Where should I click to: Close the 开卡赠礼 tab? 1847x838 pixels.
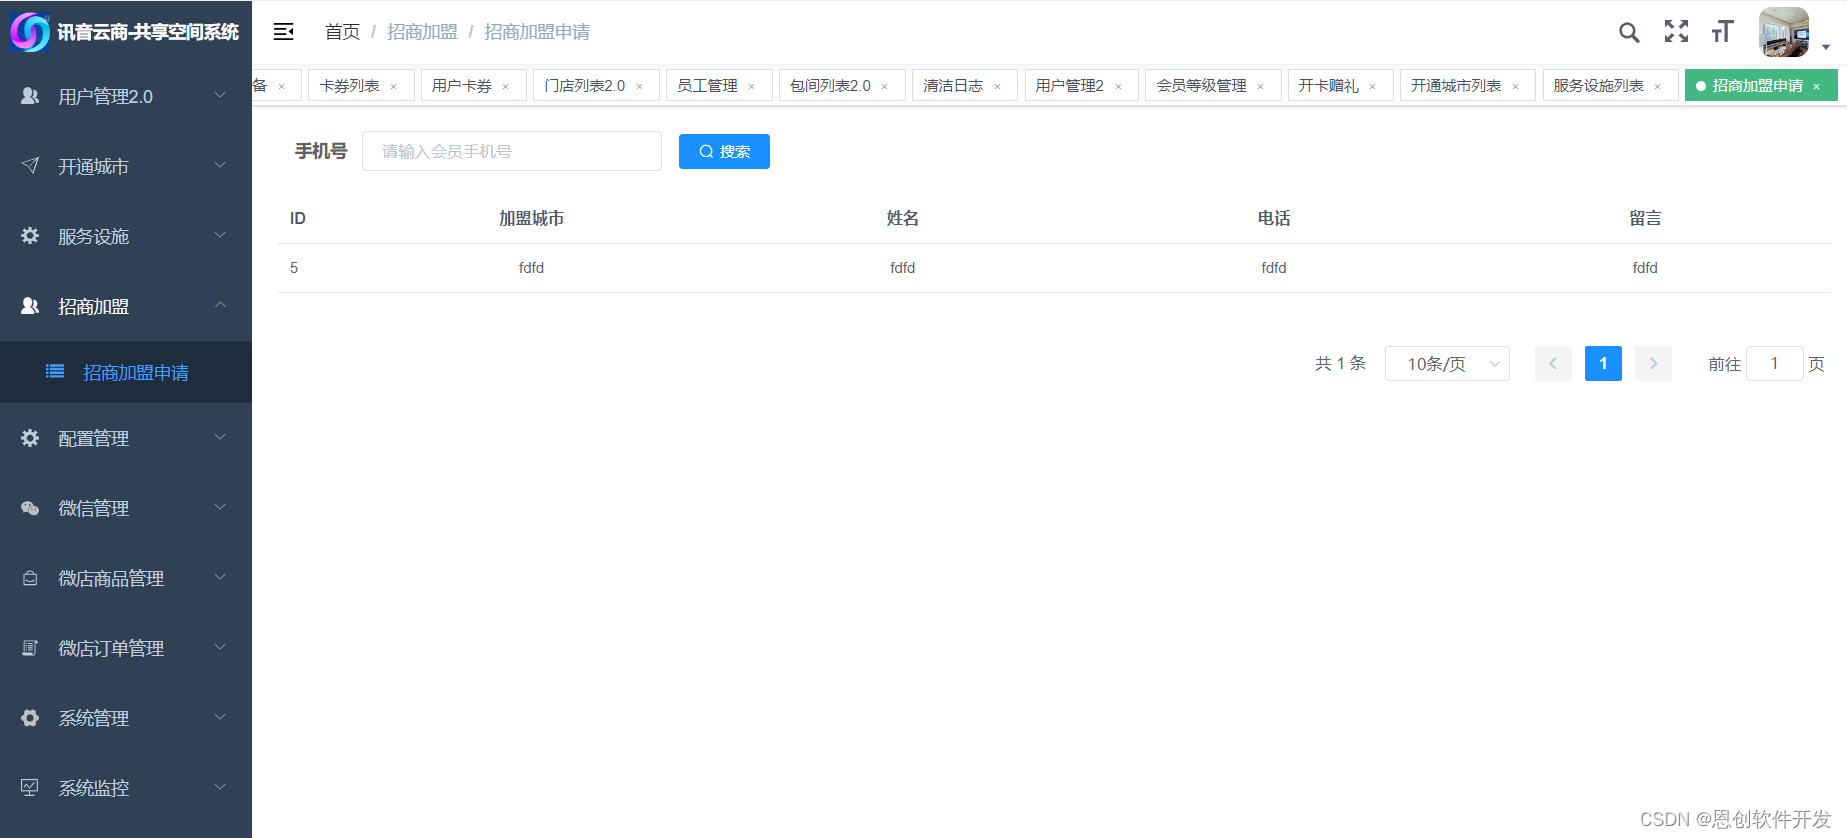coord(1373,86)
